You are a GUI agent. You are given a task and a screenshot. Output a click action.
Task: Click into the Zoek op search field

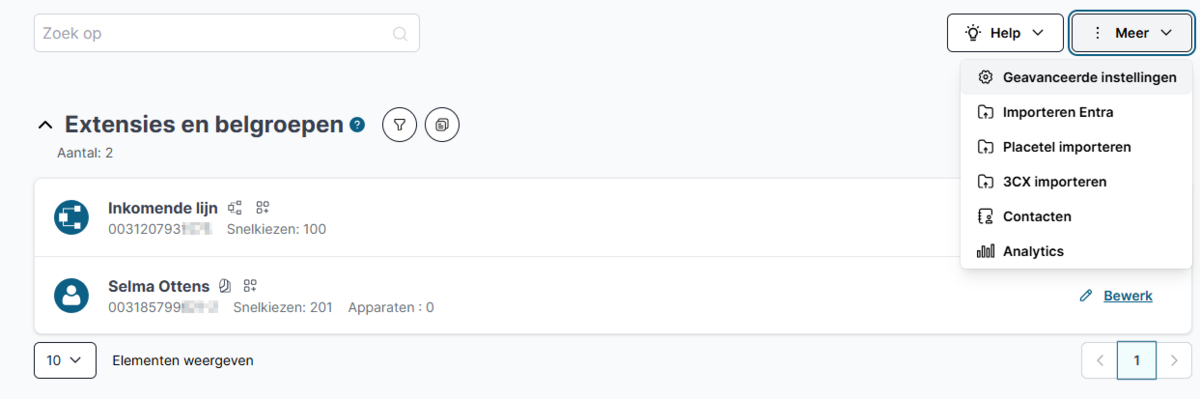pyautogui.click(x=226, y=33)
